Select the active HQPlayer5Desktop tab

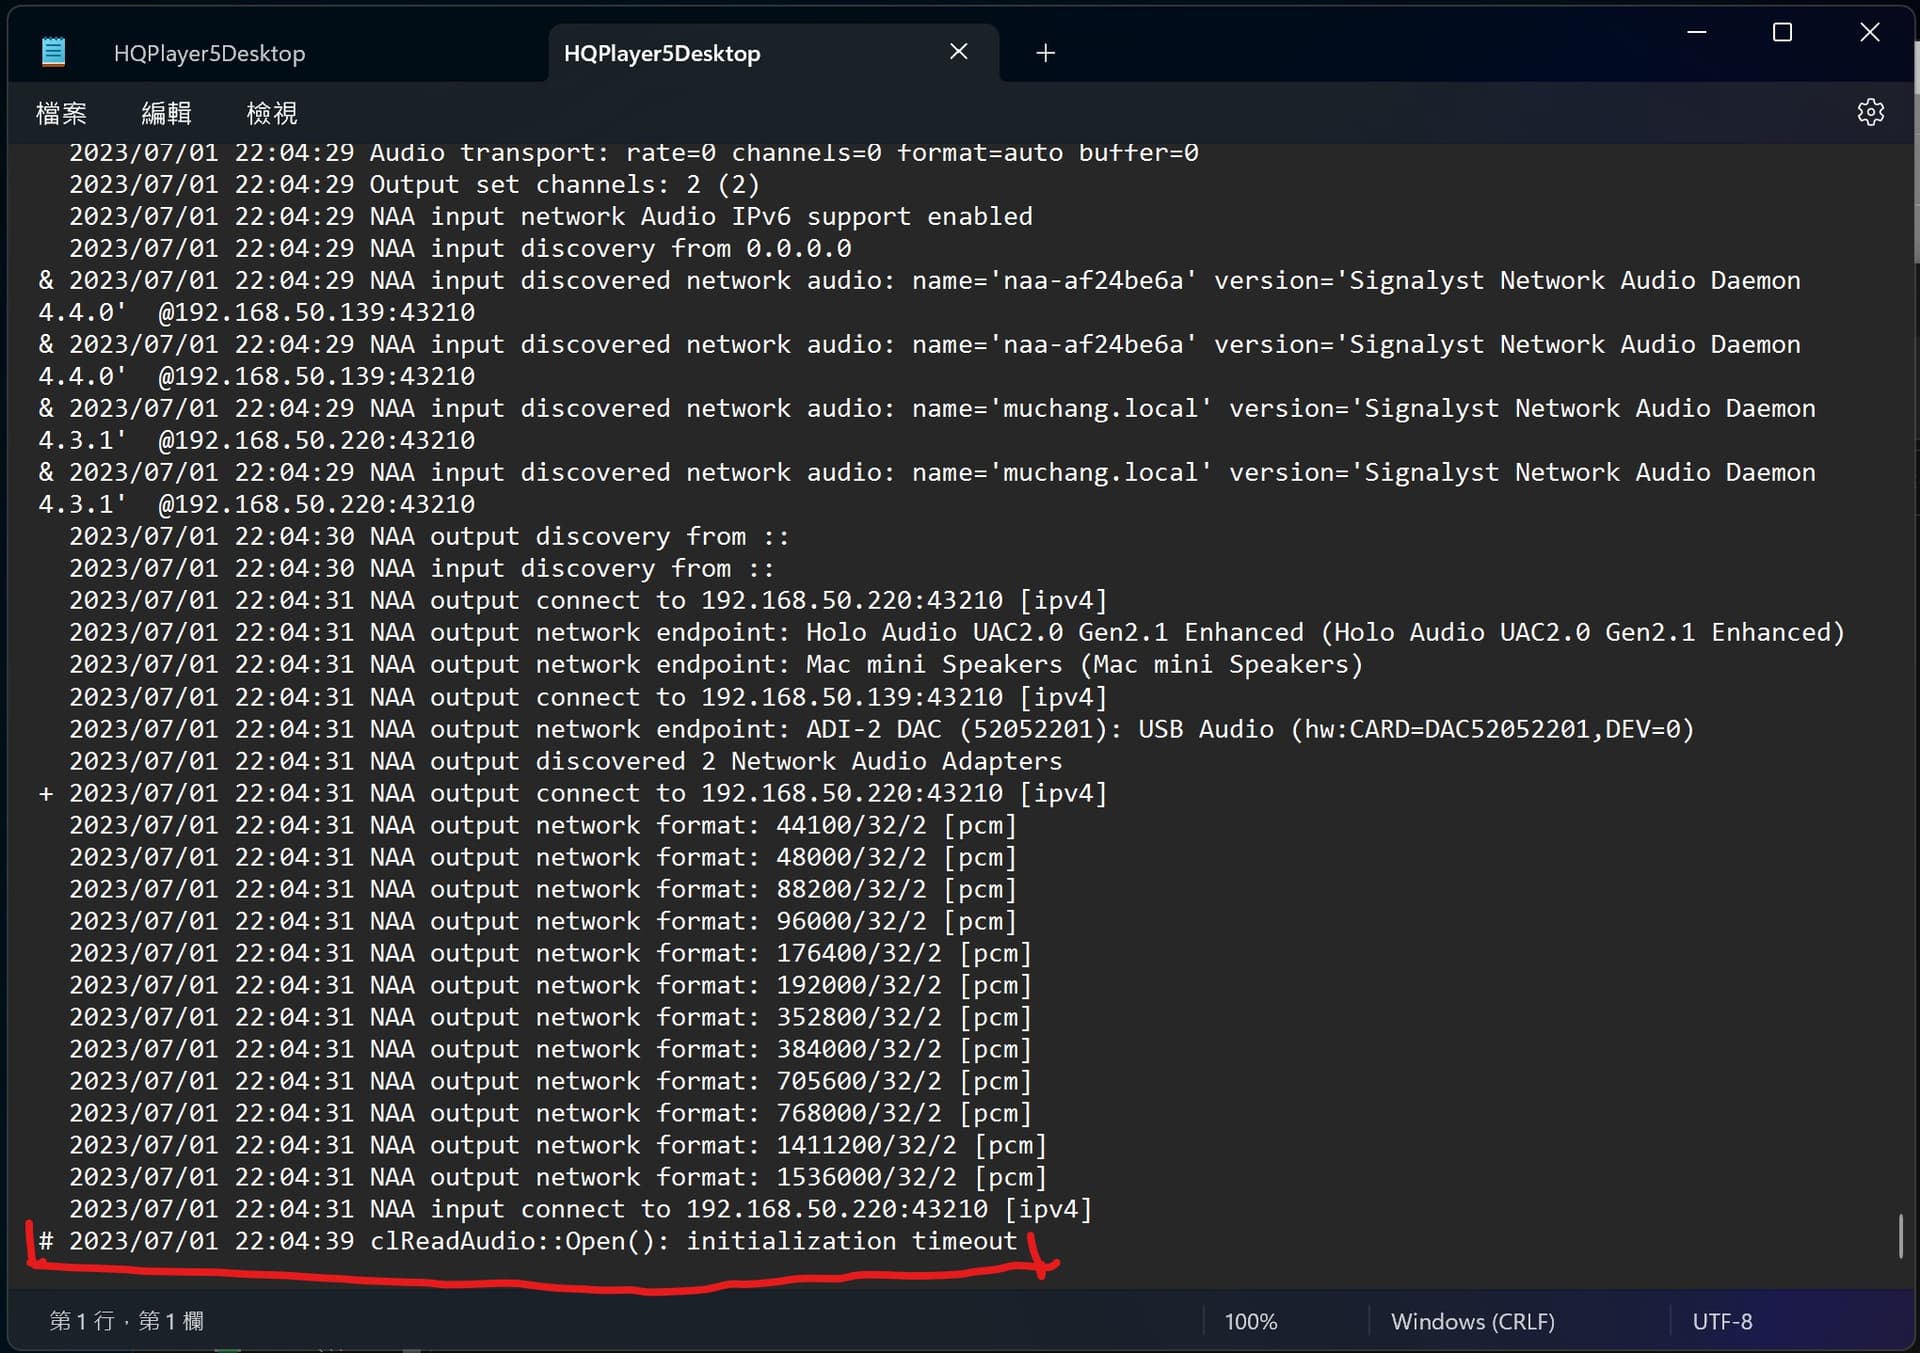click(662, 53)
